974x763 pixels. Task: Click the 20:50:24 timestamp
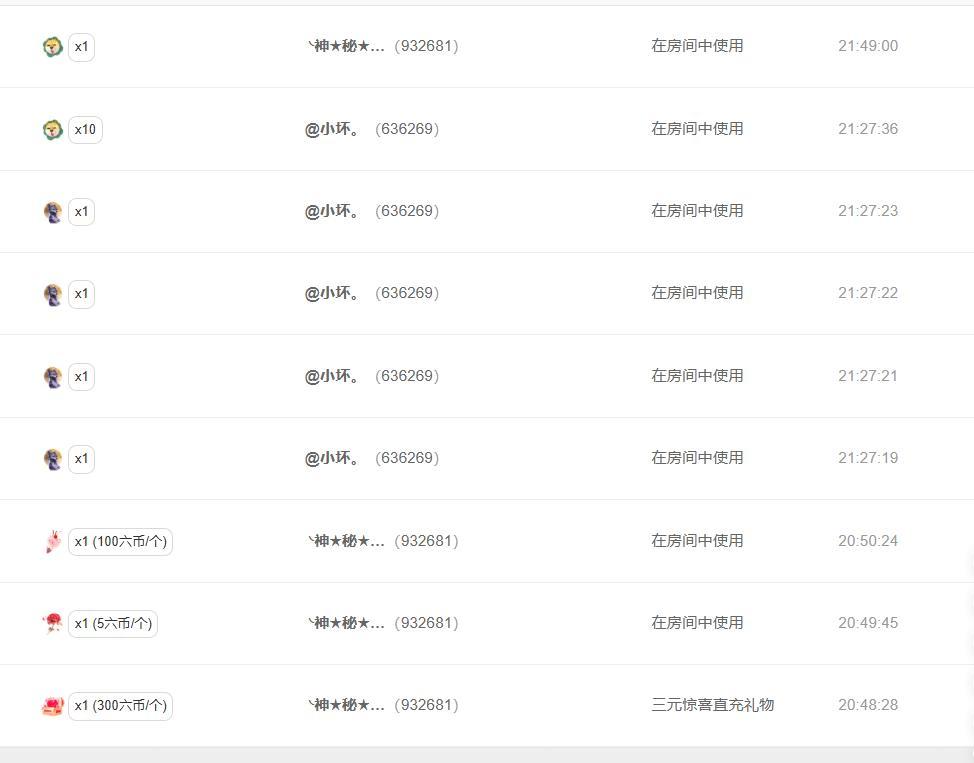[868, 541]
